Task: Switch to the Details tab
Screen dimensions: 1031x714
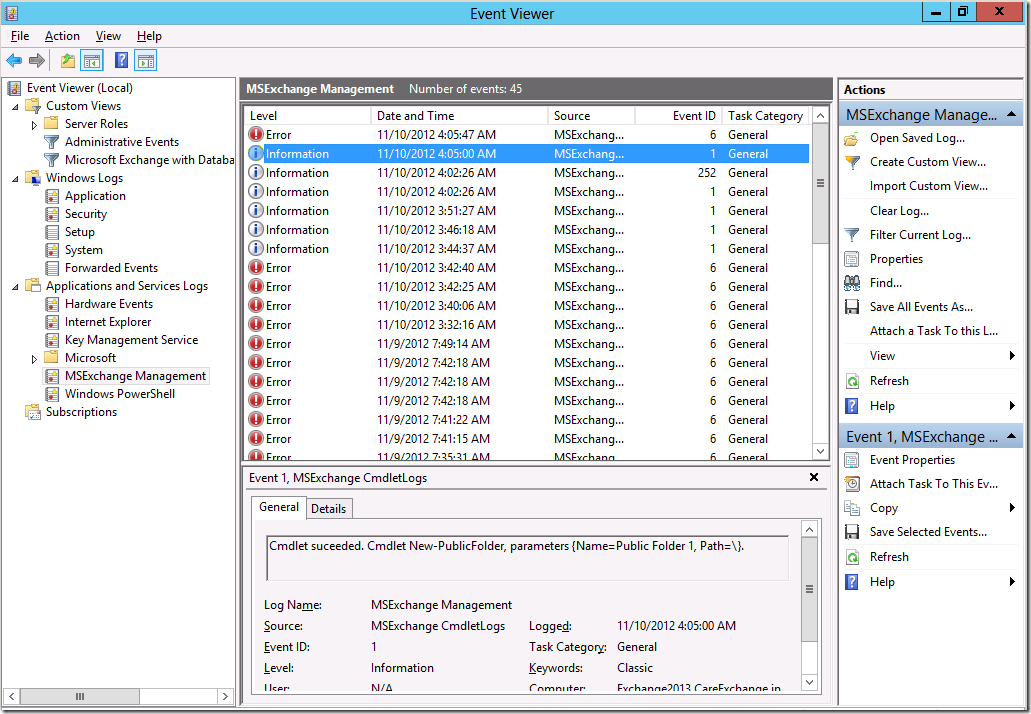Action: click(328, 509)
